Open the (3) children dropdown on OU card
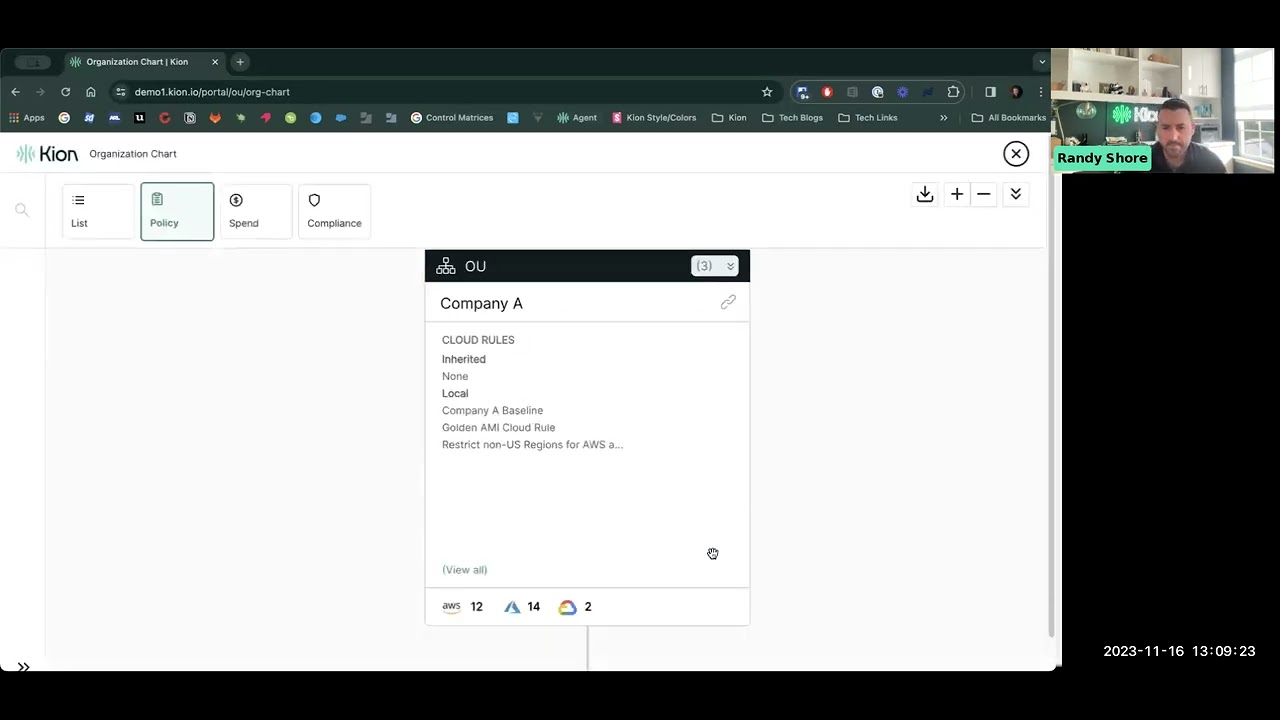 coord(714,266)
